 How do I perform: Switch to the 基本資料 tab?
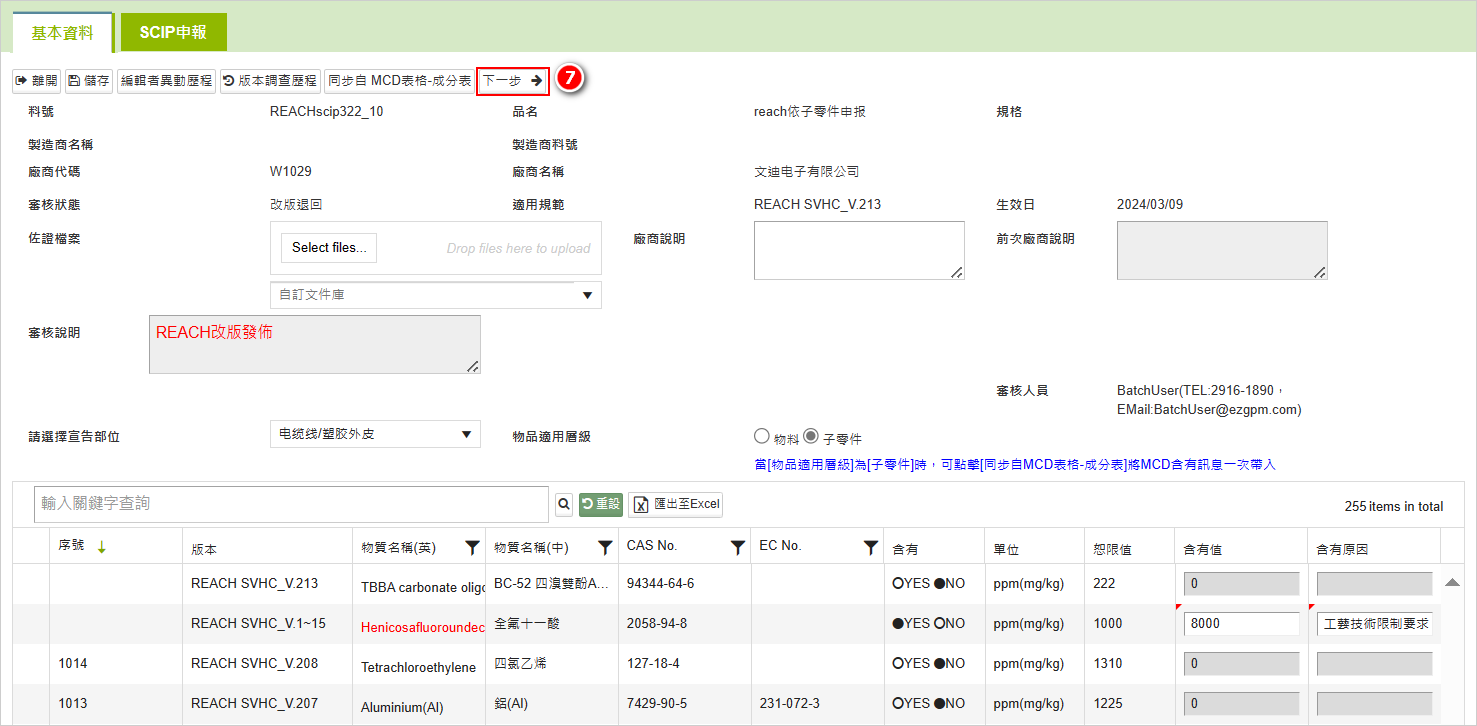[x=62, y=33]
